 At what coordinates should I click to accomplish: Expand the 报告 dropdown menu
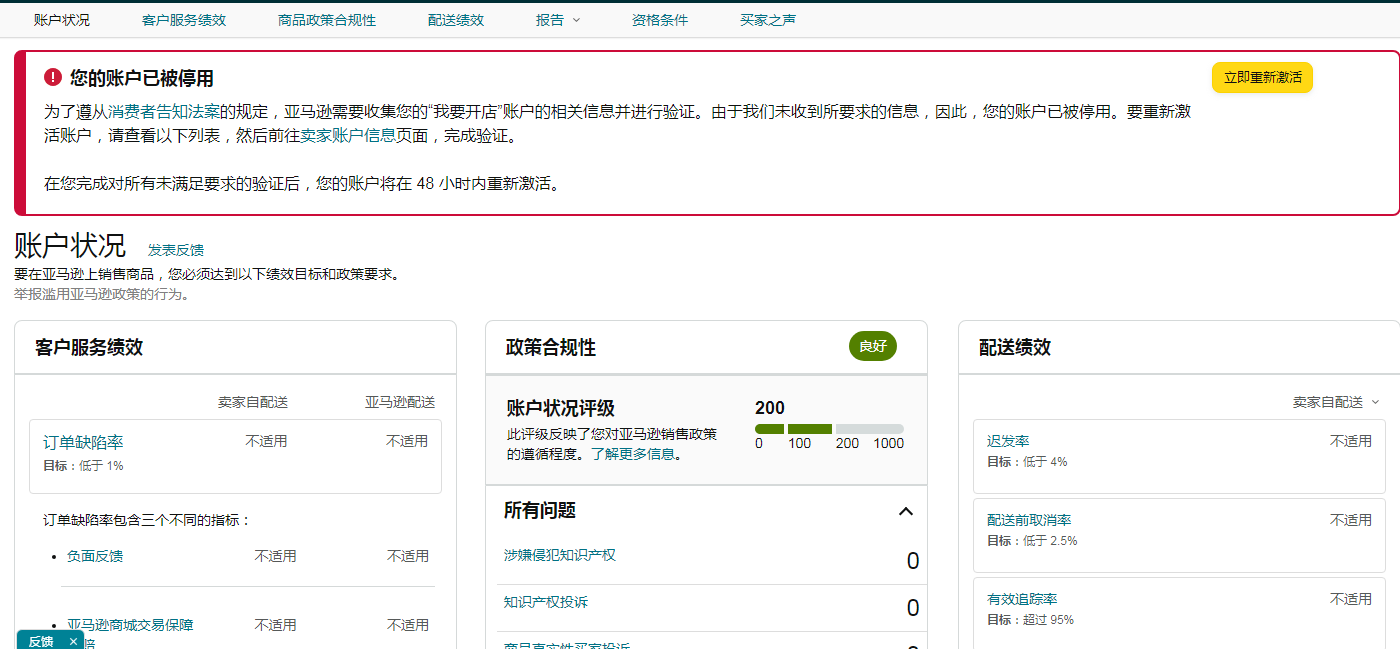pyautogui.click(x=558, y=20)
